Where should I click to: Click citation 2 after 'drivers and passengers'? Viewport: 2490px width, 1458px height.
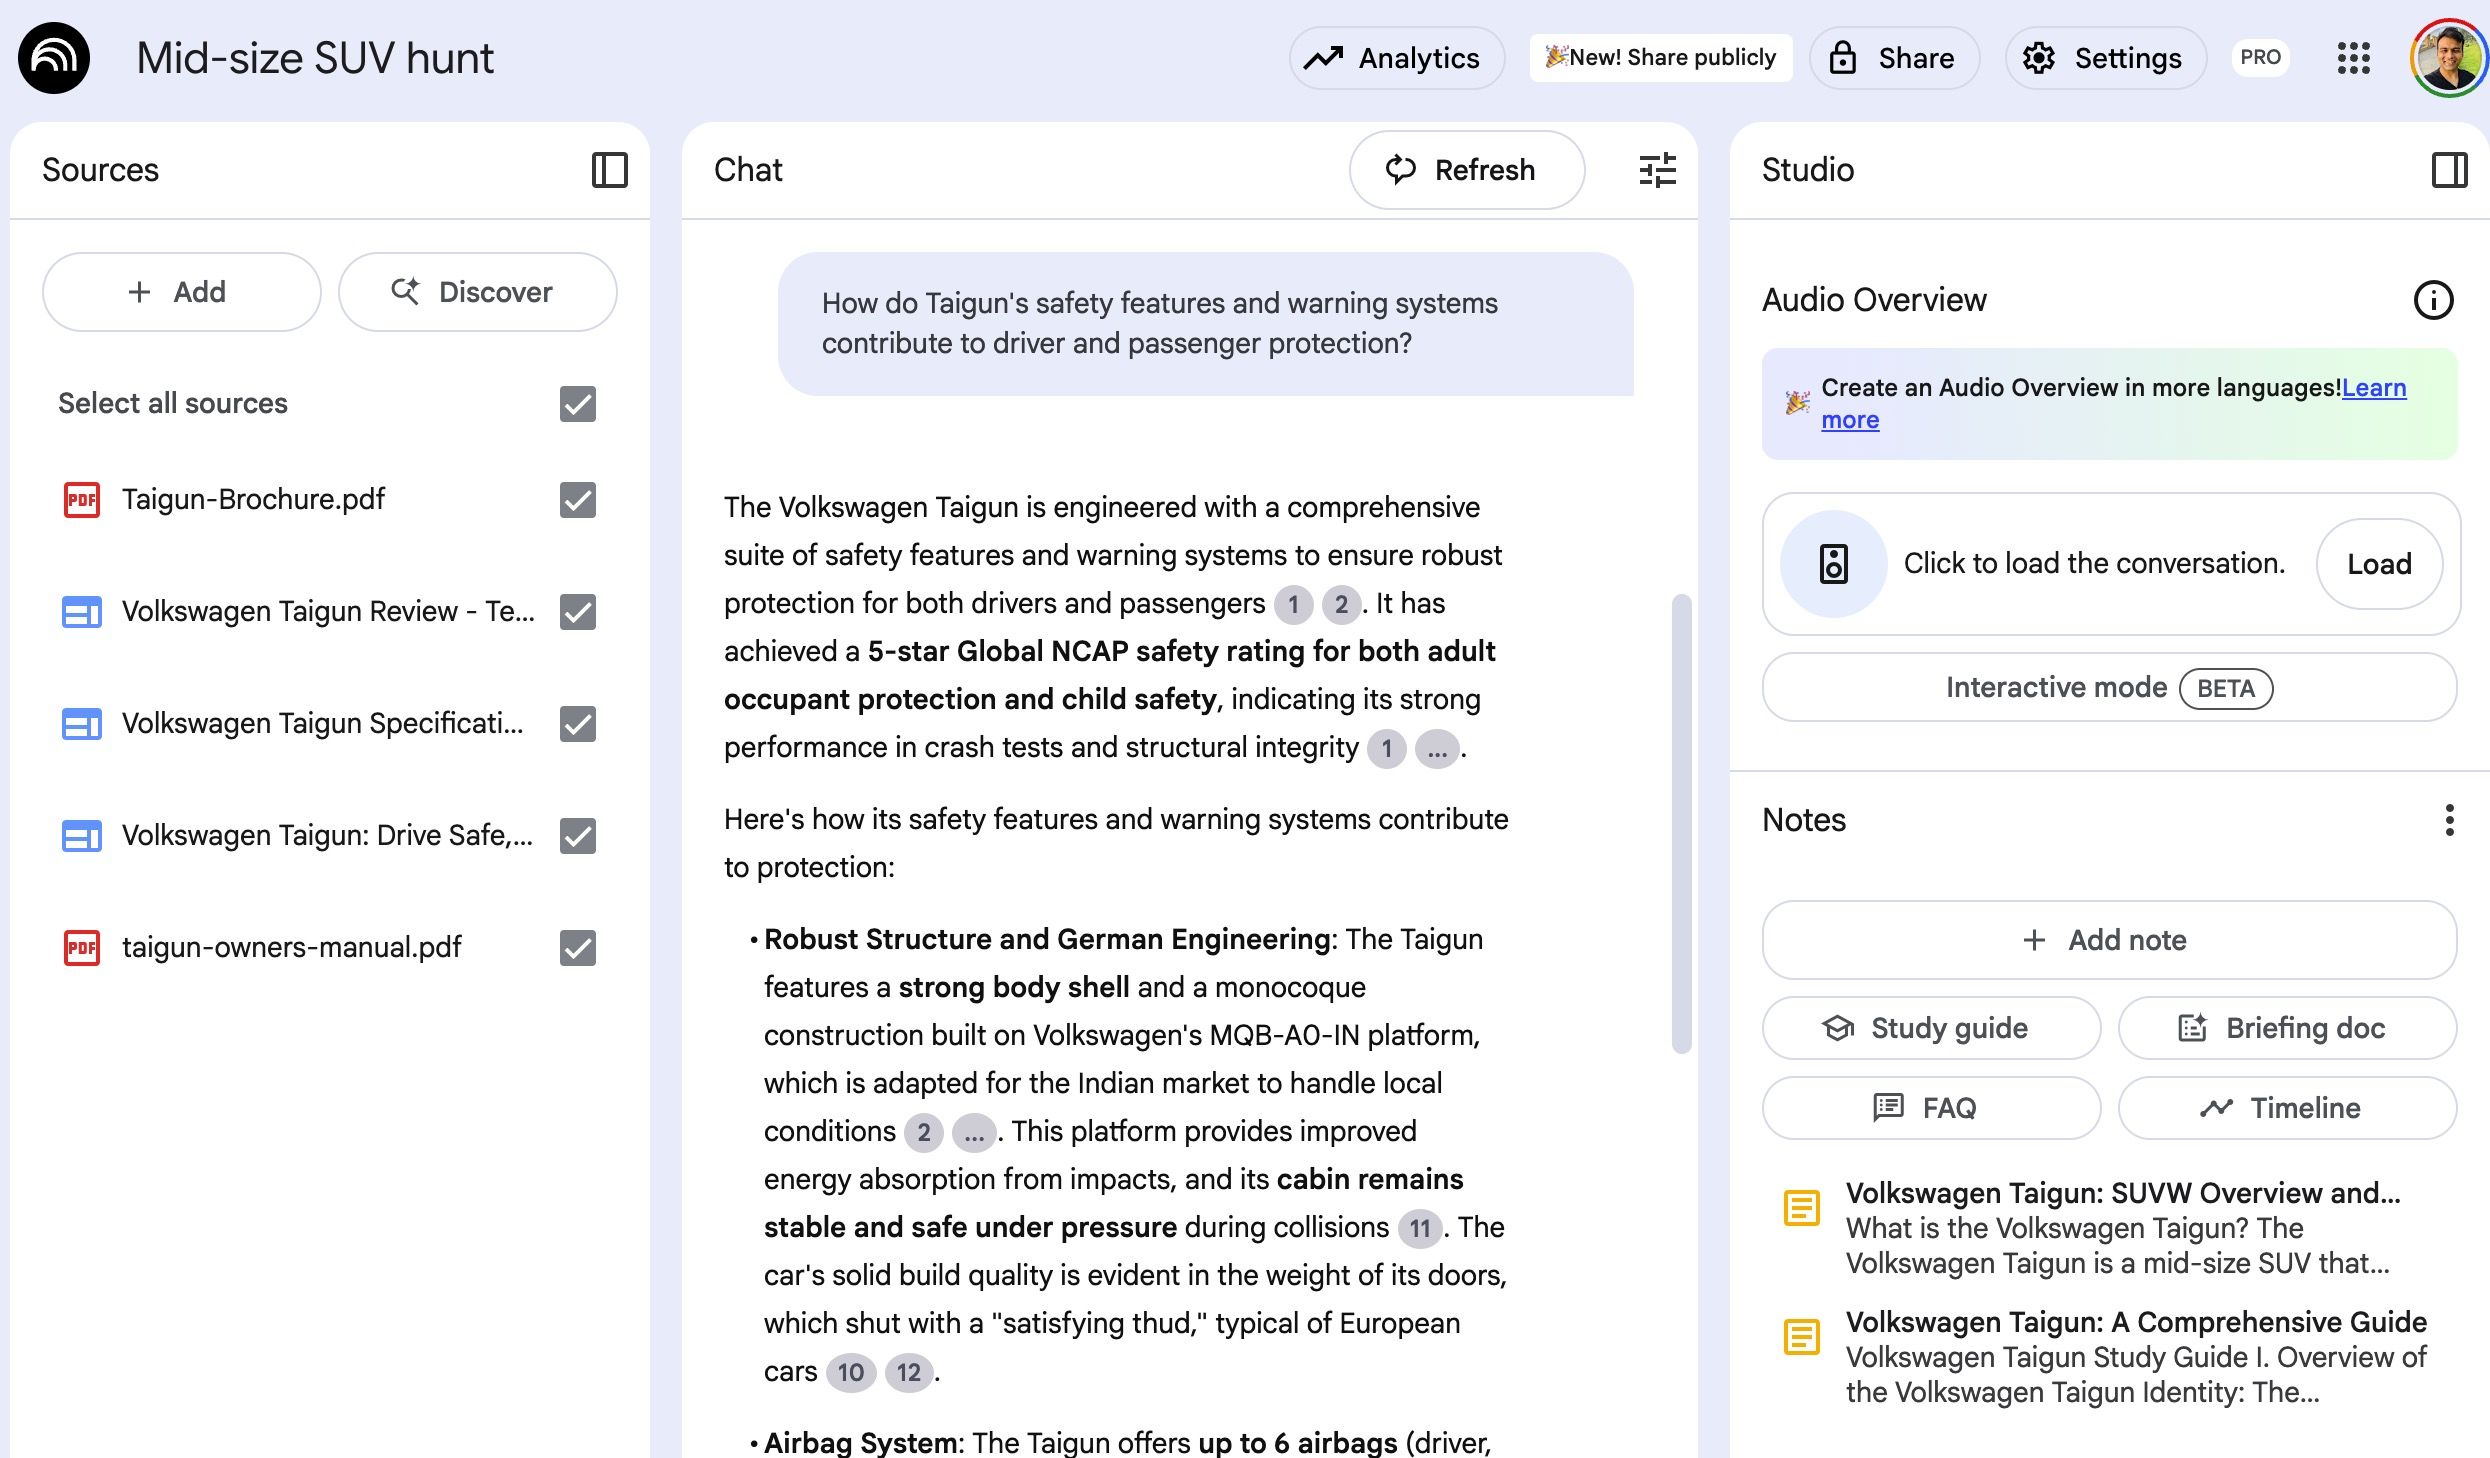point(1341,604)
